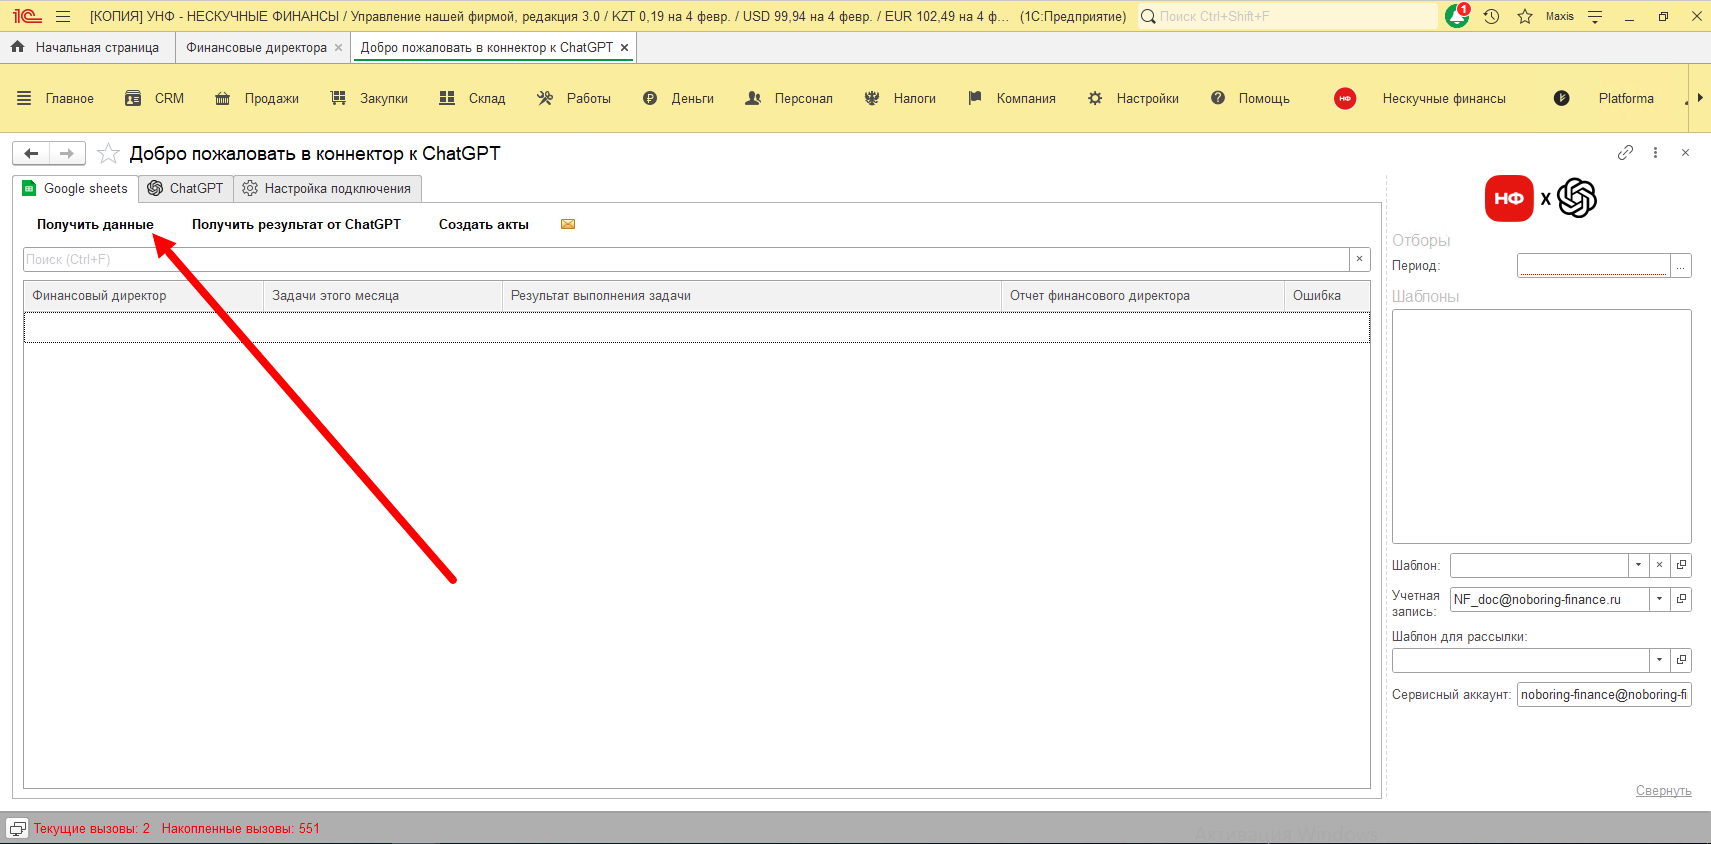Screen dimensions: 1711x844
Task: Open the Настройка подключения tab
Action: pos(327,188)
